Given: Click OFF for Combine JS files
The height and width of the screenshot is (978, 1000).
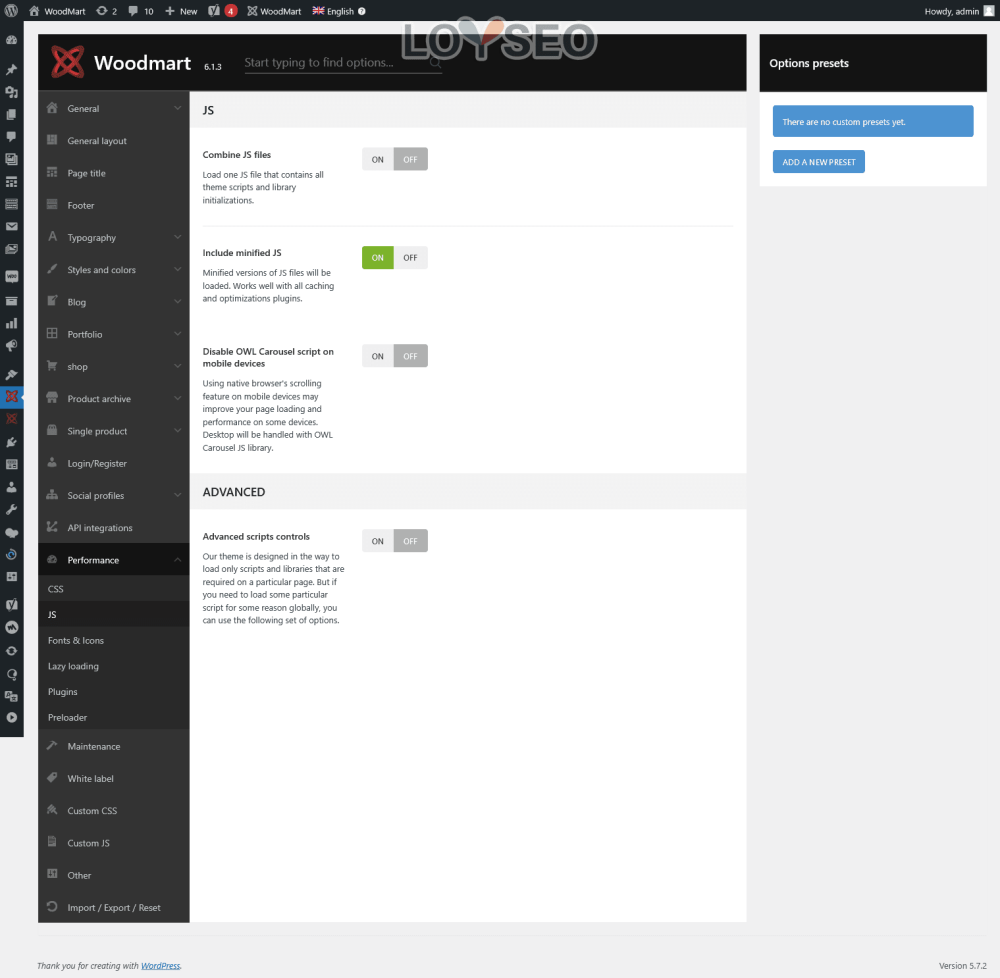Looking at the screenshot, I should point(410,159).
